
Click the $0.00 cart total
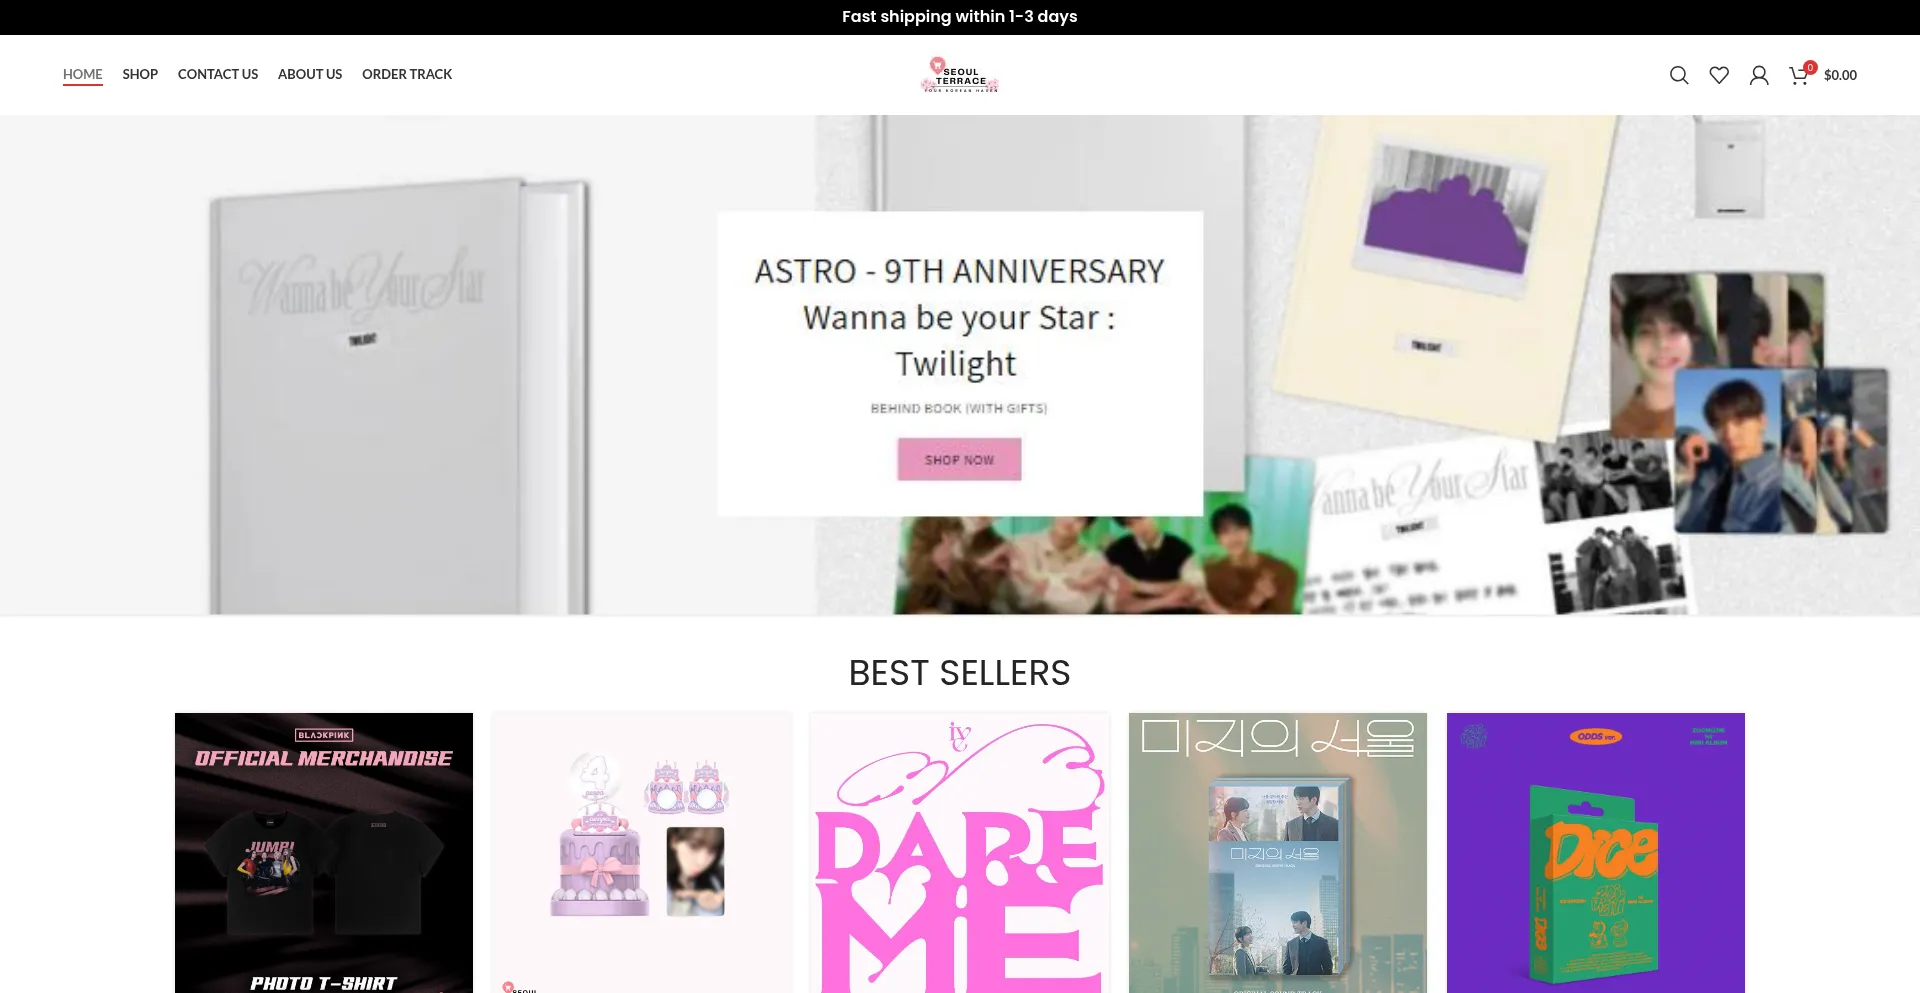(1840, 75)
